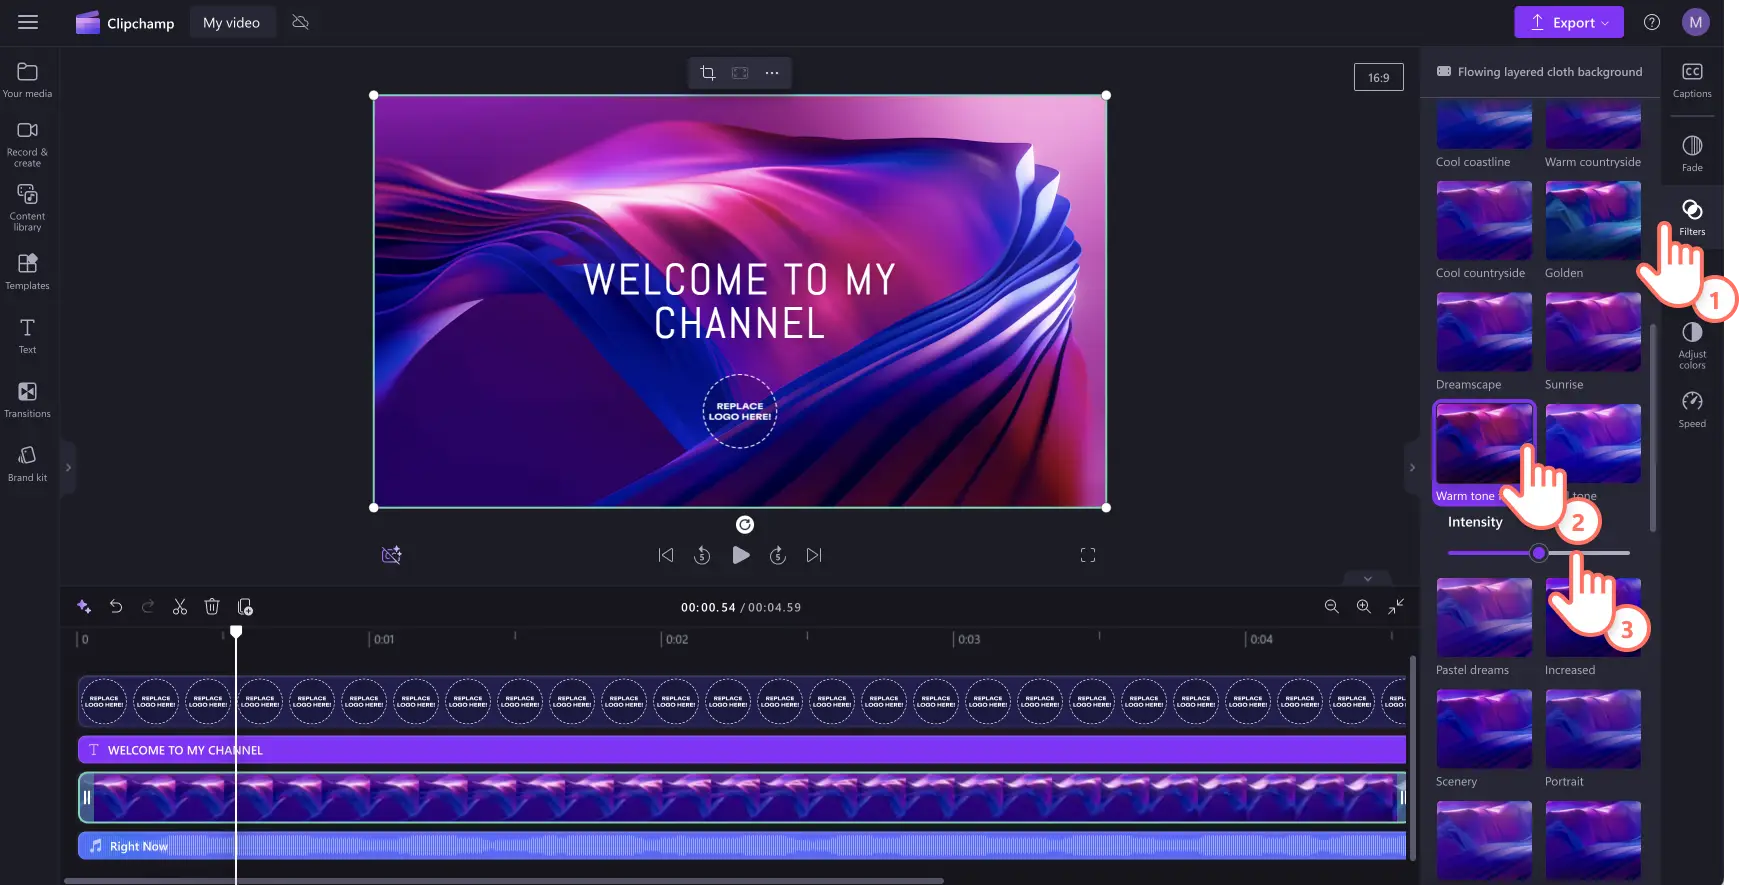1739x885 pixels.
Task: Click the rotate handle below preview
Action: click(x=745, y=525)
